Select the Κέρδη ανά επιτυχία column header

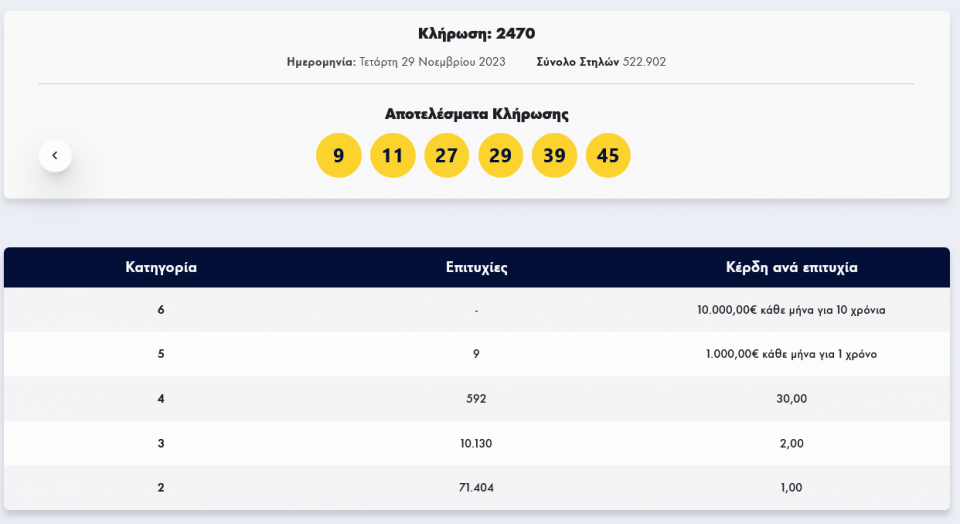(x=791, y=267)
